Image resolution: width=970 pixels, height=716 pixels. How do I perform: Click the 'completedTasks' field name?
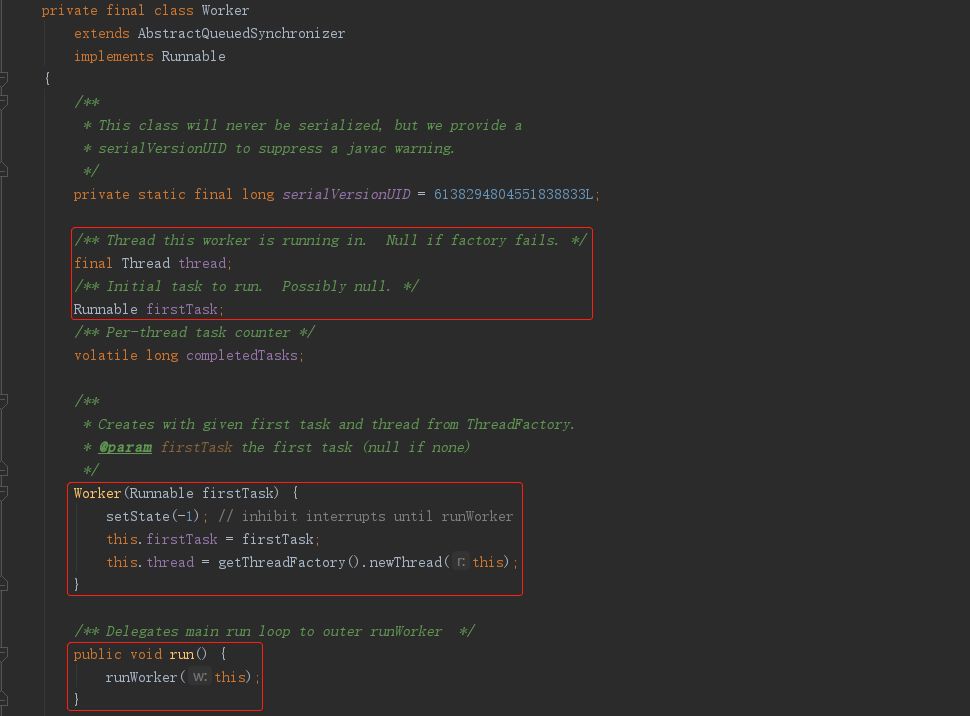242,355
